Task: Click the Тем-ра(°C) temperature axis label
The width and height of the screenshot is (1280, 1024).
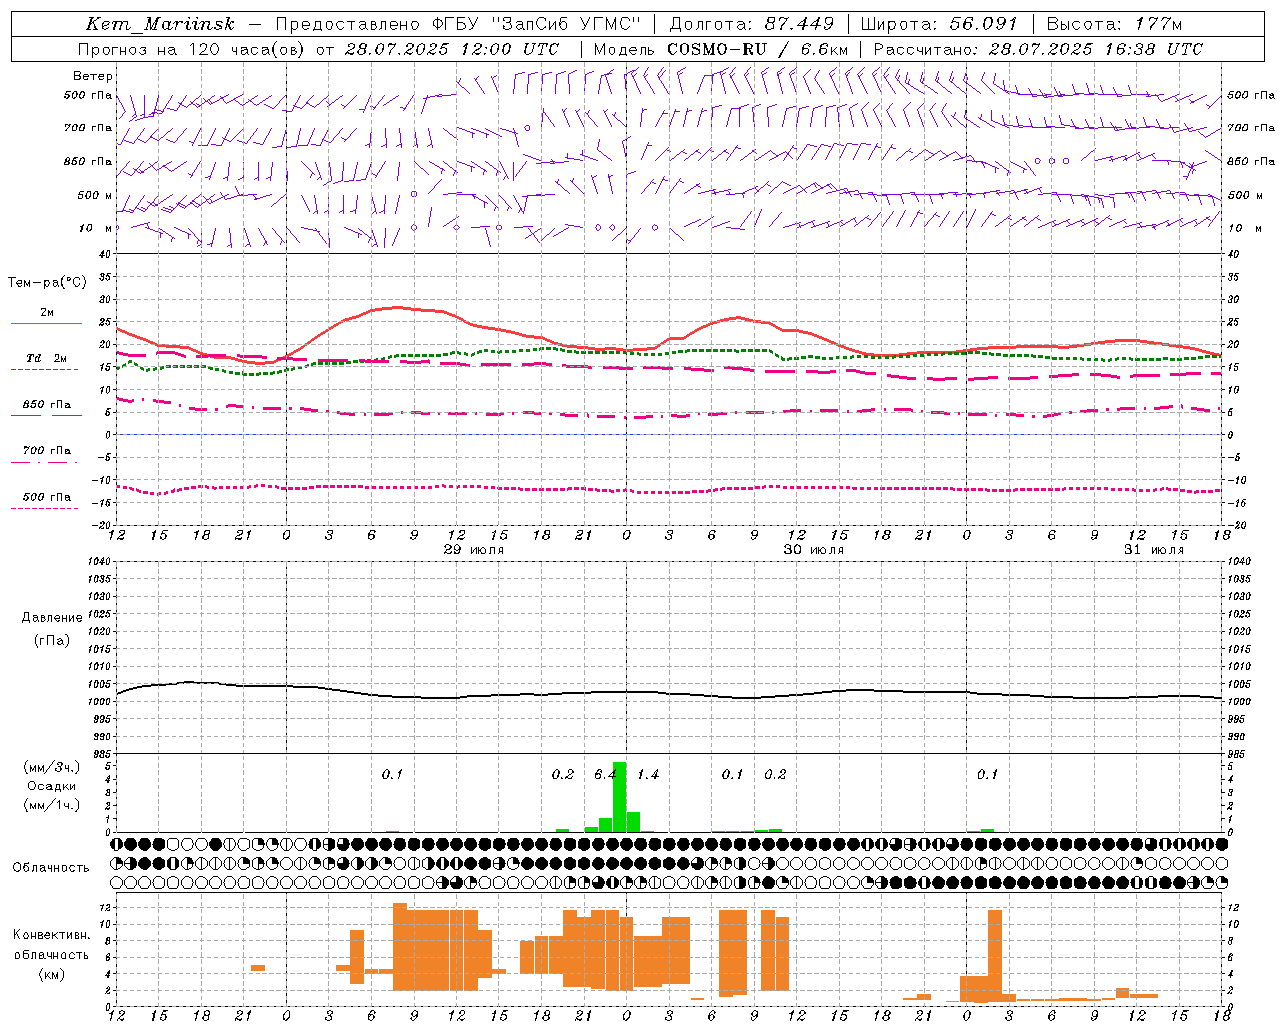Action: point(47,283)
